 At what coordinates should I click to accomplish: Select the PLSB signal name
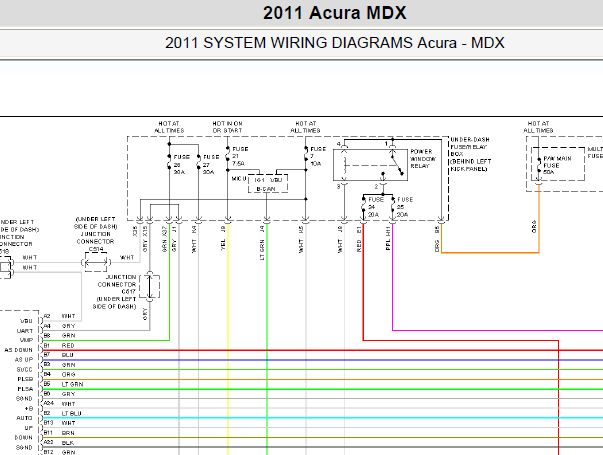pyautogui.click(x=25, y=379)
